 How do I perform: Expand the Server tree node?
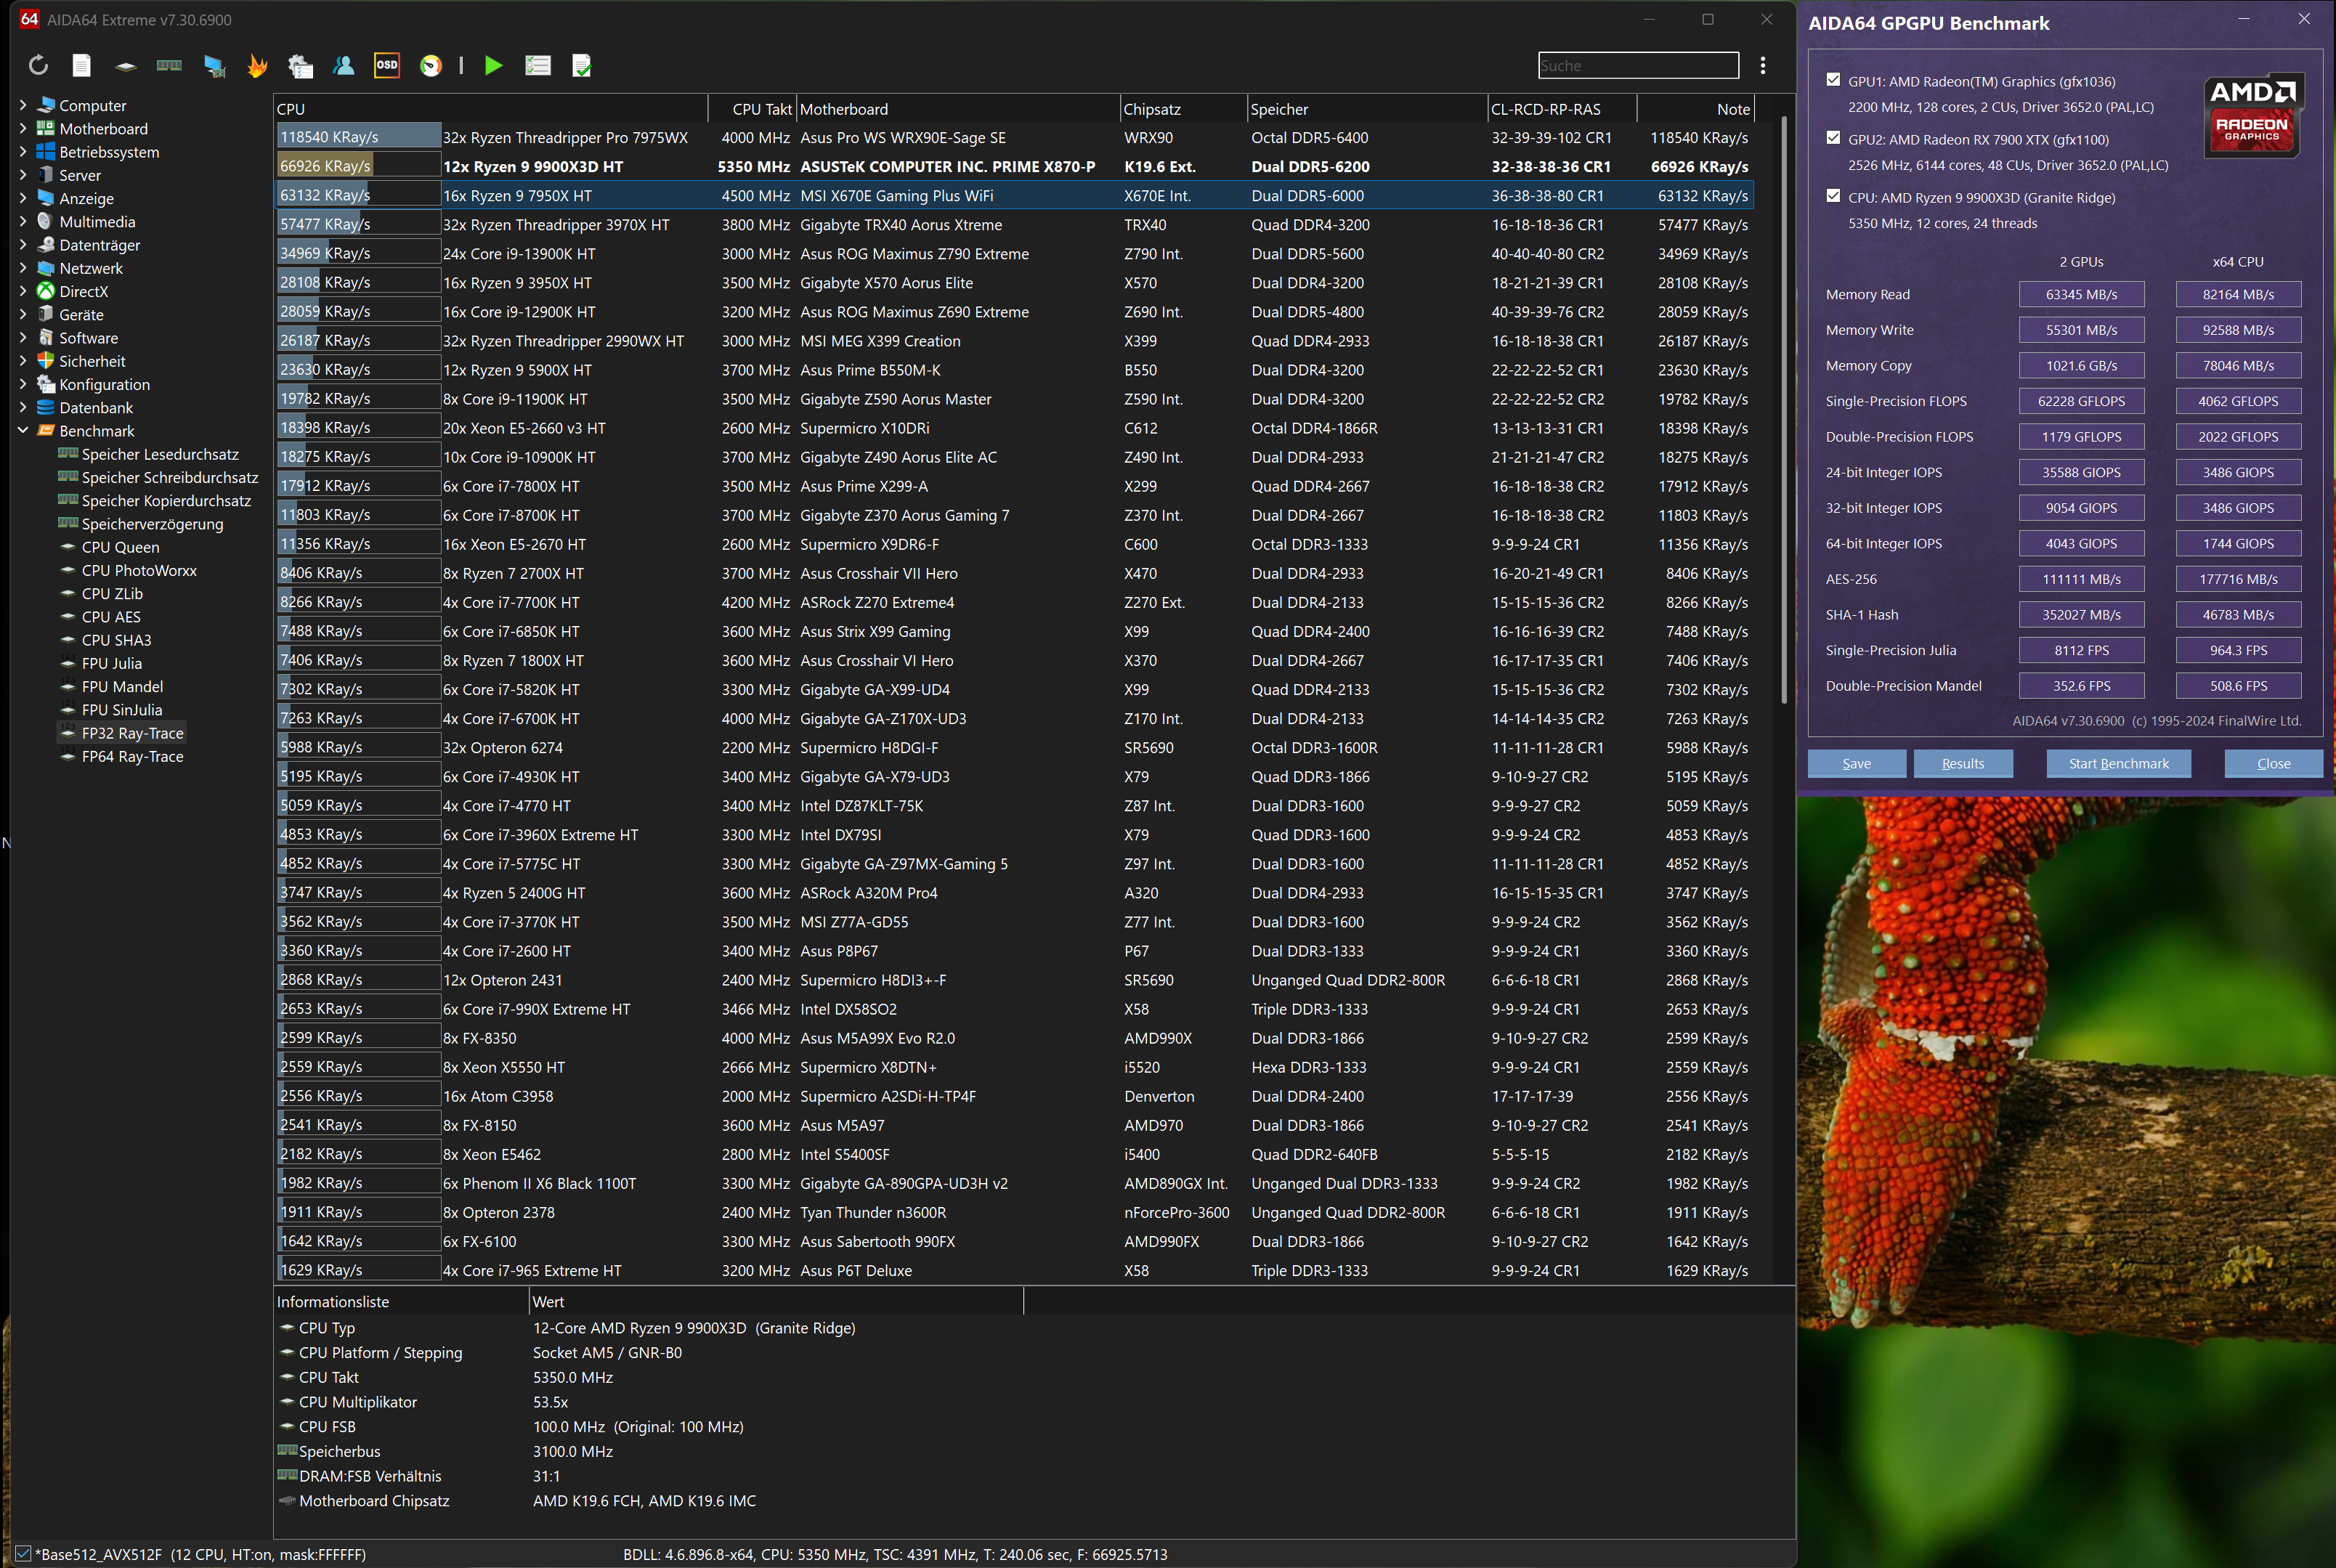point(22,174)
